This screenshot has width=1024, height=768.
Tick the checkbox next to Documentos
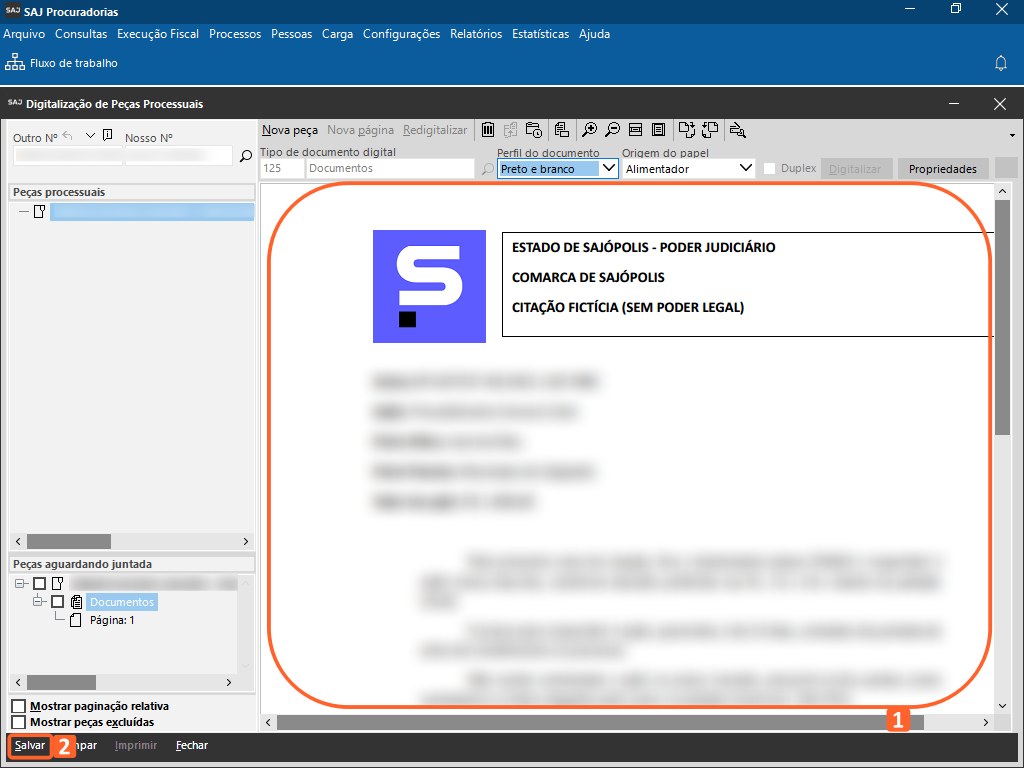click(x=57, y=602)
